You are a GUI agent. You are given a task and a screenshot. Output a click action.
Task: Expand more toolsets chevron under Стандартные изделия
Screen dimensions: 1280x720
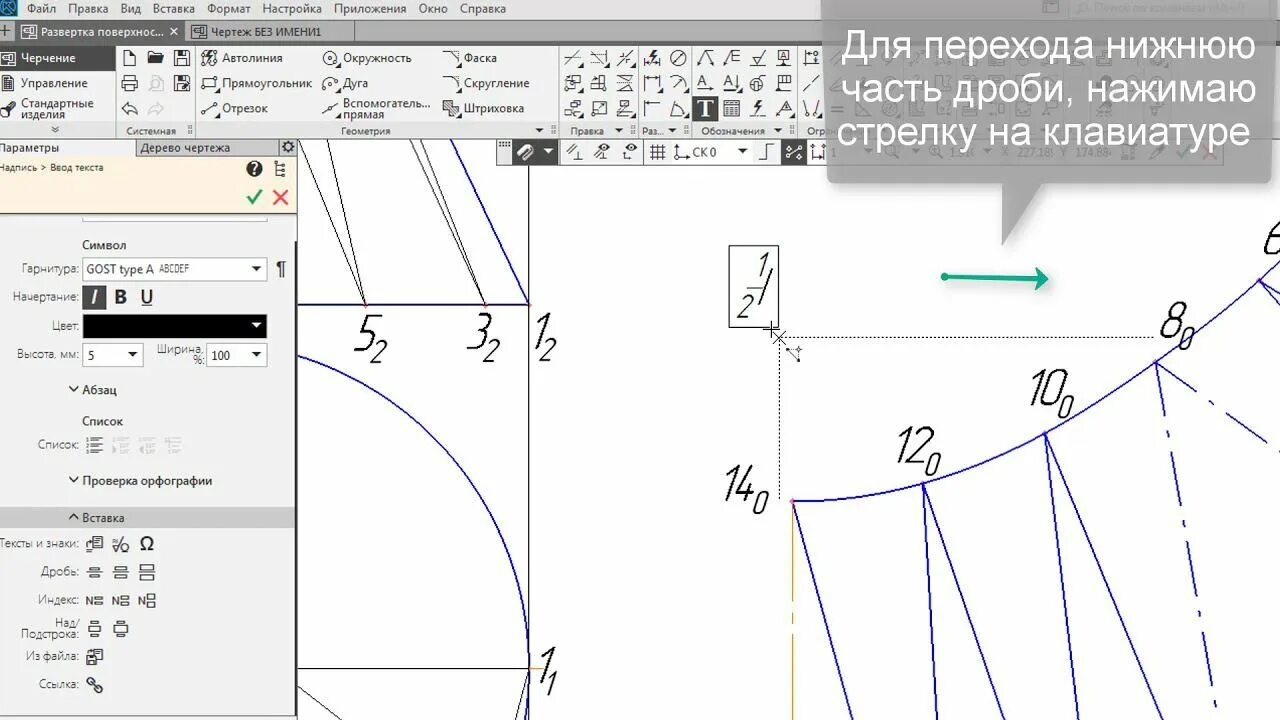point(55,130)
